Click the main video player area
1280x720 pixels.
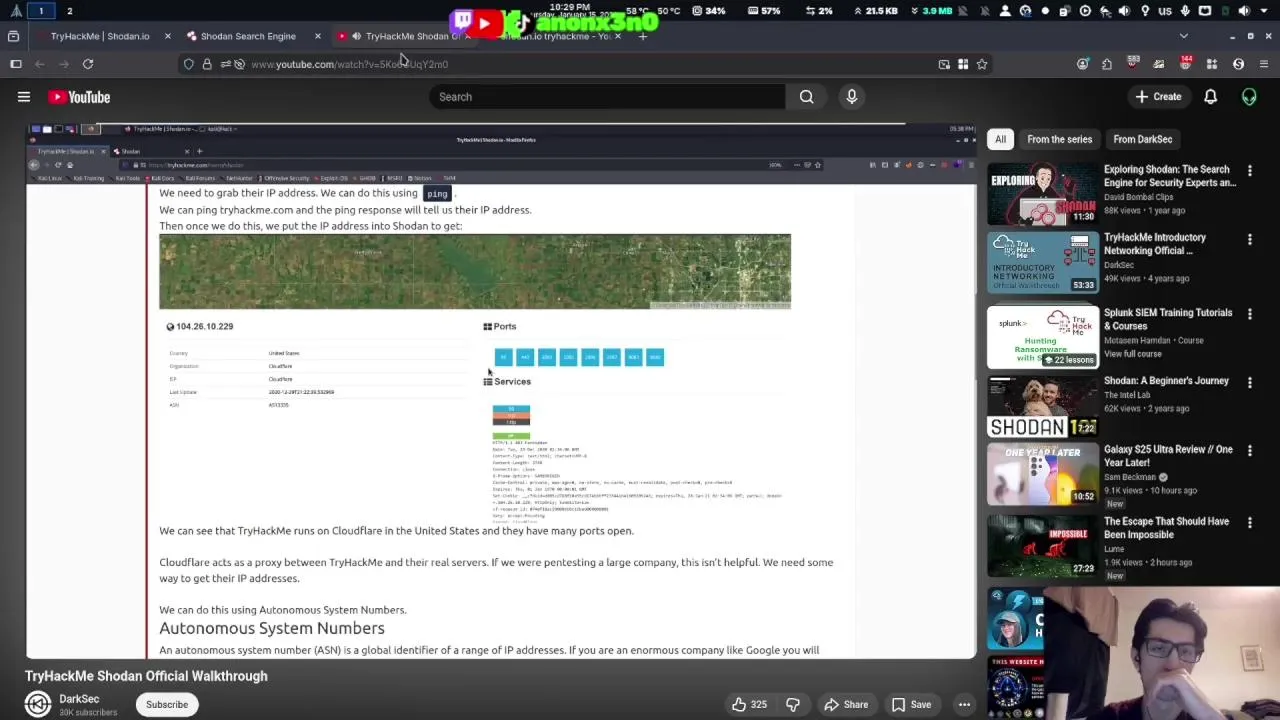[501, 391]
